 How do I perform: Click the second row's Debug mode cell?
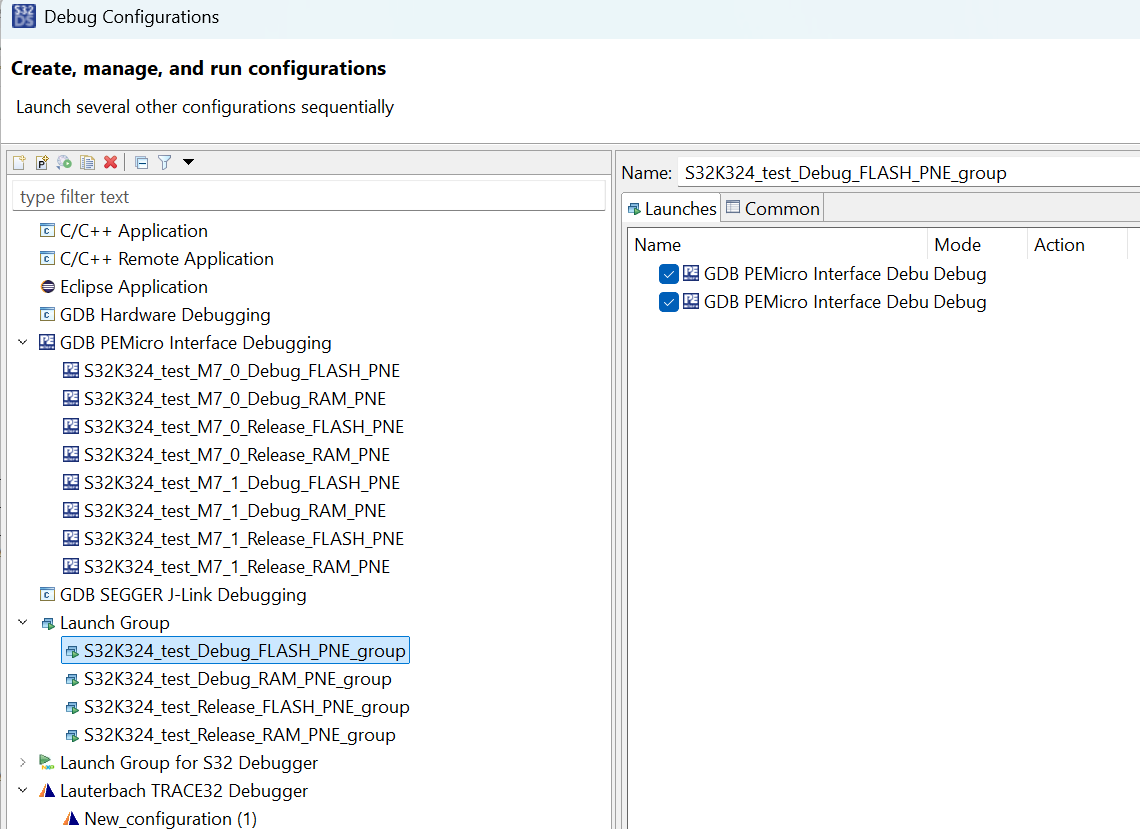coord(960,302)
